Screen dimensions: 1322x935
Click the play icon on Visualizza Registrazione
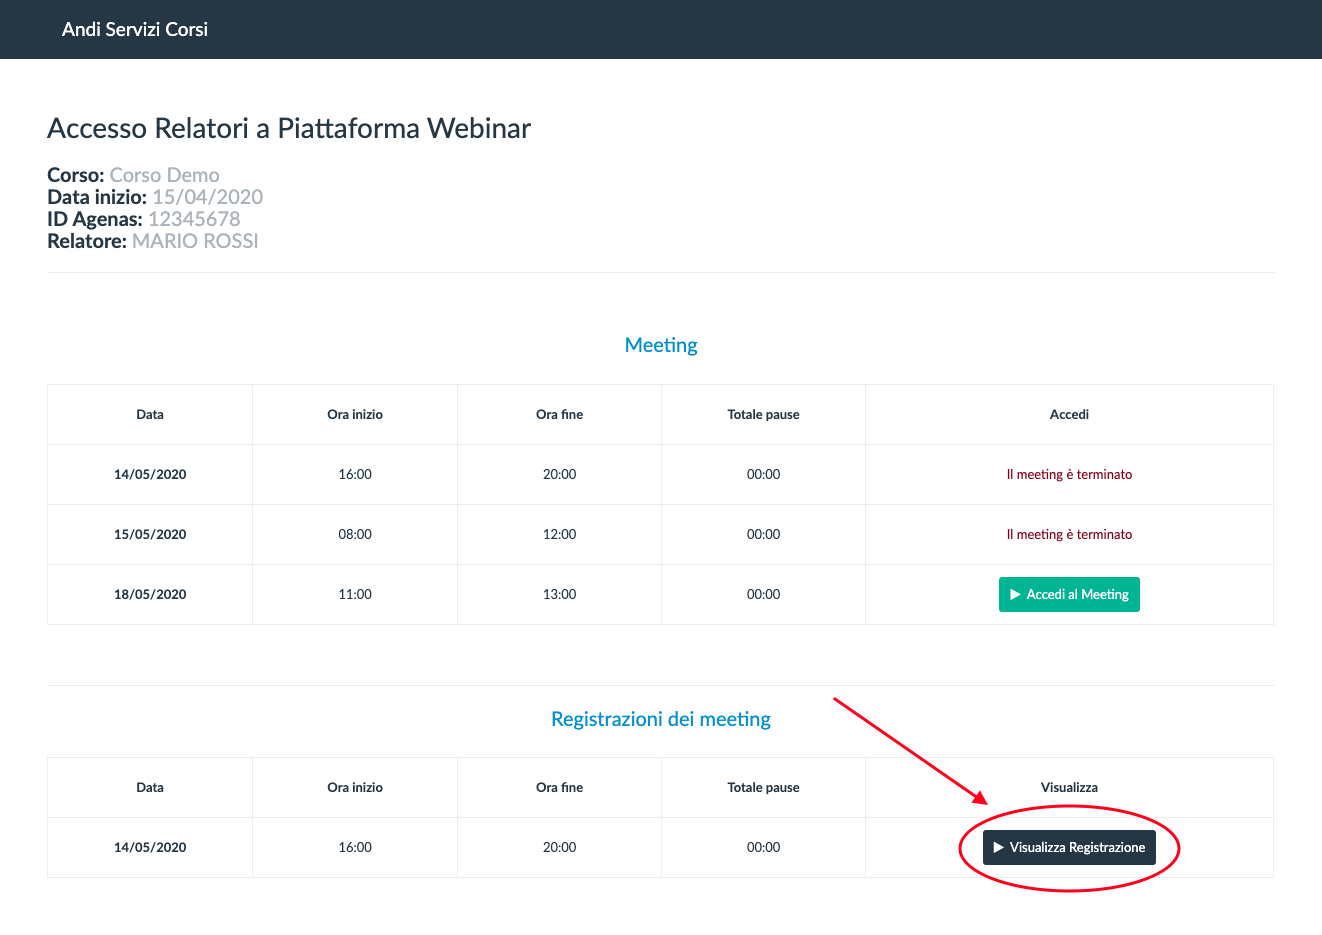click(x=998, y=848)
